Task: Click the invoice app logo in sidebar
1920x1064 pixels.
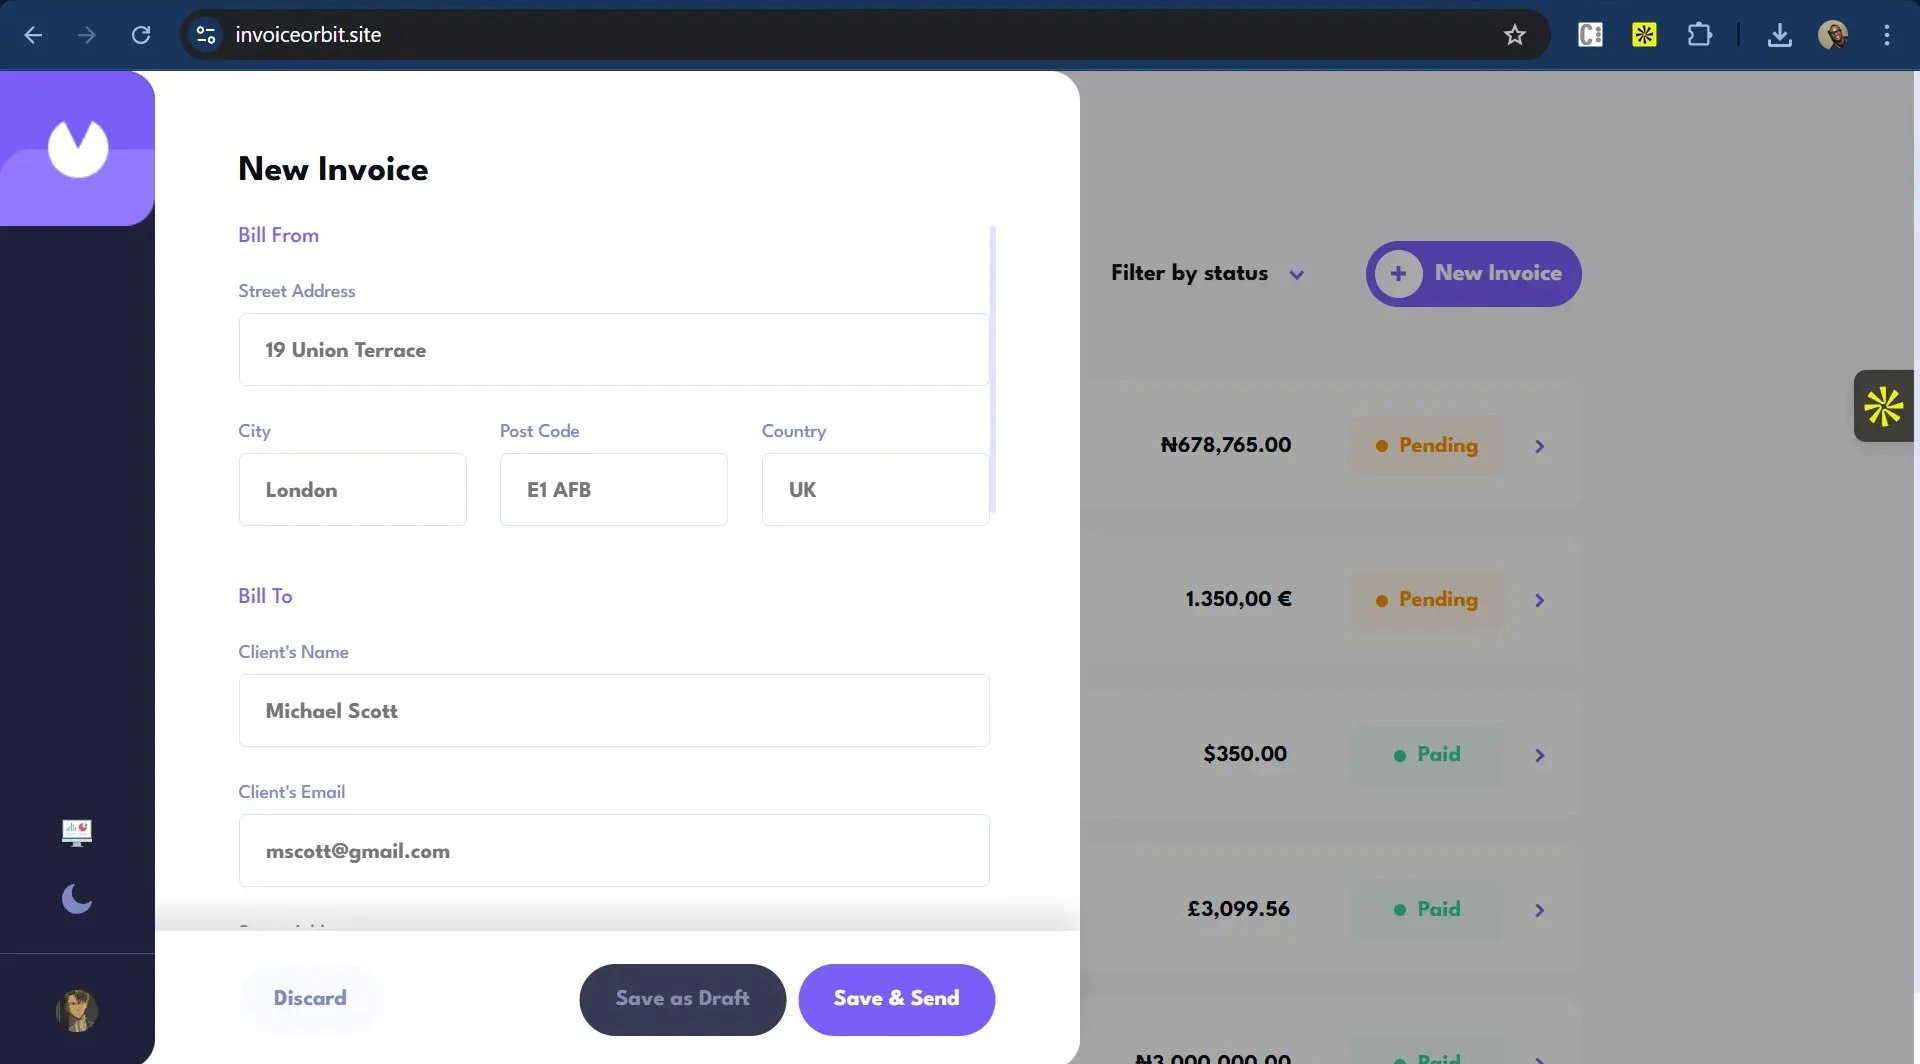Action: pos(78,148)
